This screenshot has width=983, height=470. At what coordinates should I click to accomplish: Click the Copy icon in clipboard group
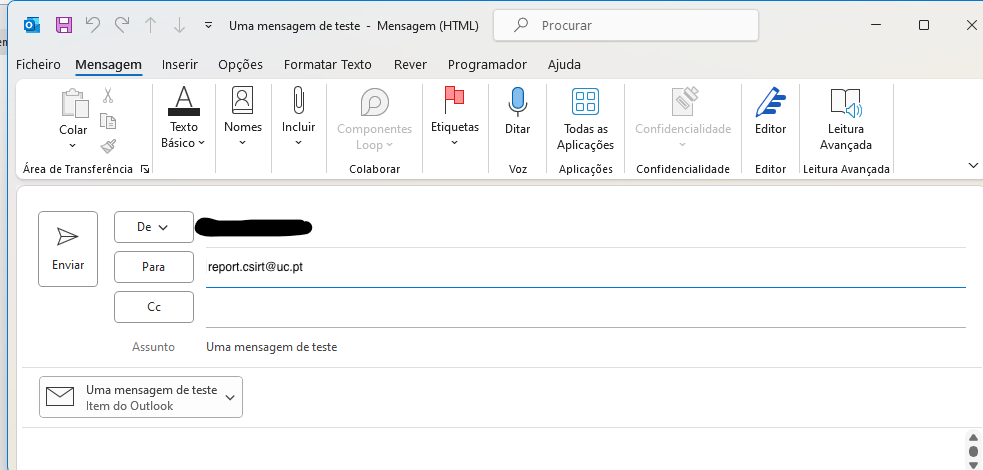click(x=108, y=121)
